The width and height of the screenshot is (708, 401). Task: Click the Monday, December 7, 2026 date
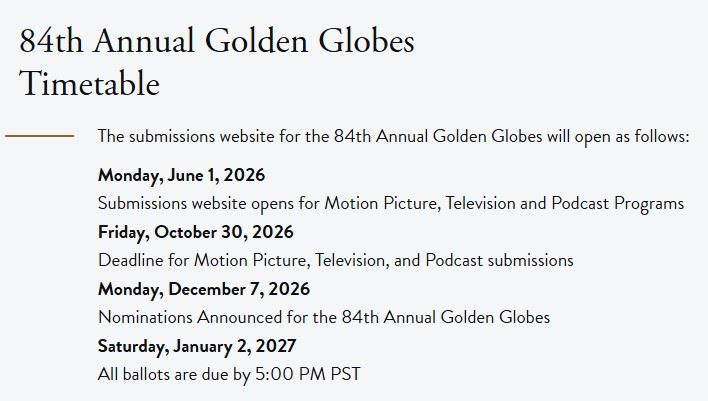204,289
